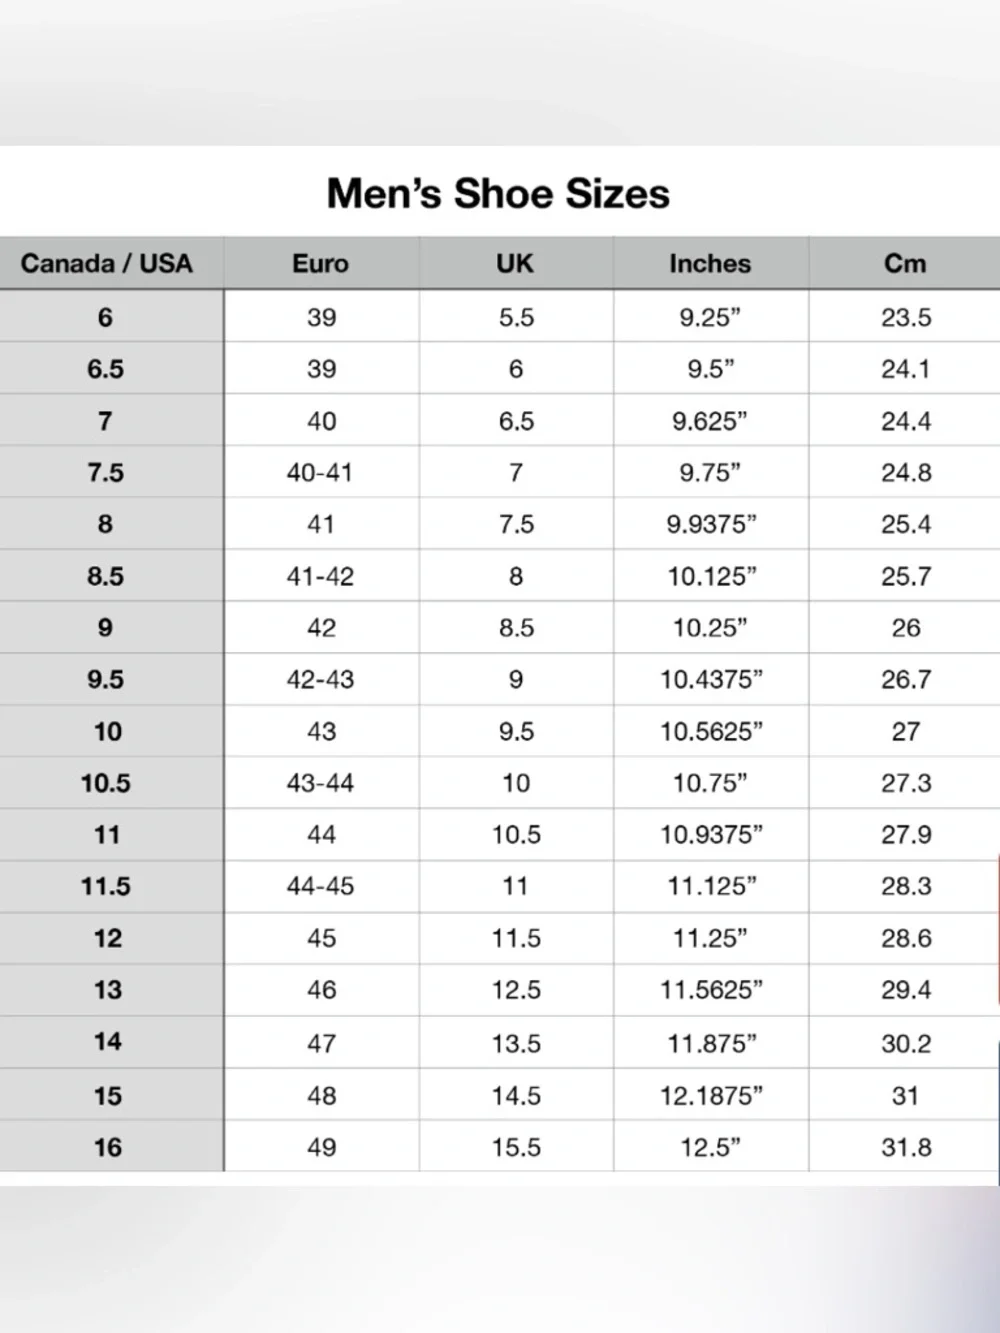
Task: Select the Euro column header
Action: click(320, 263)
